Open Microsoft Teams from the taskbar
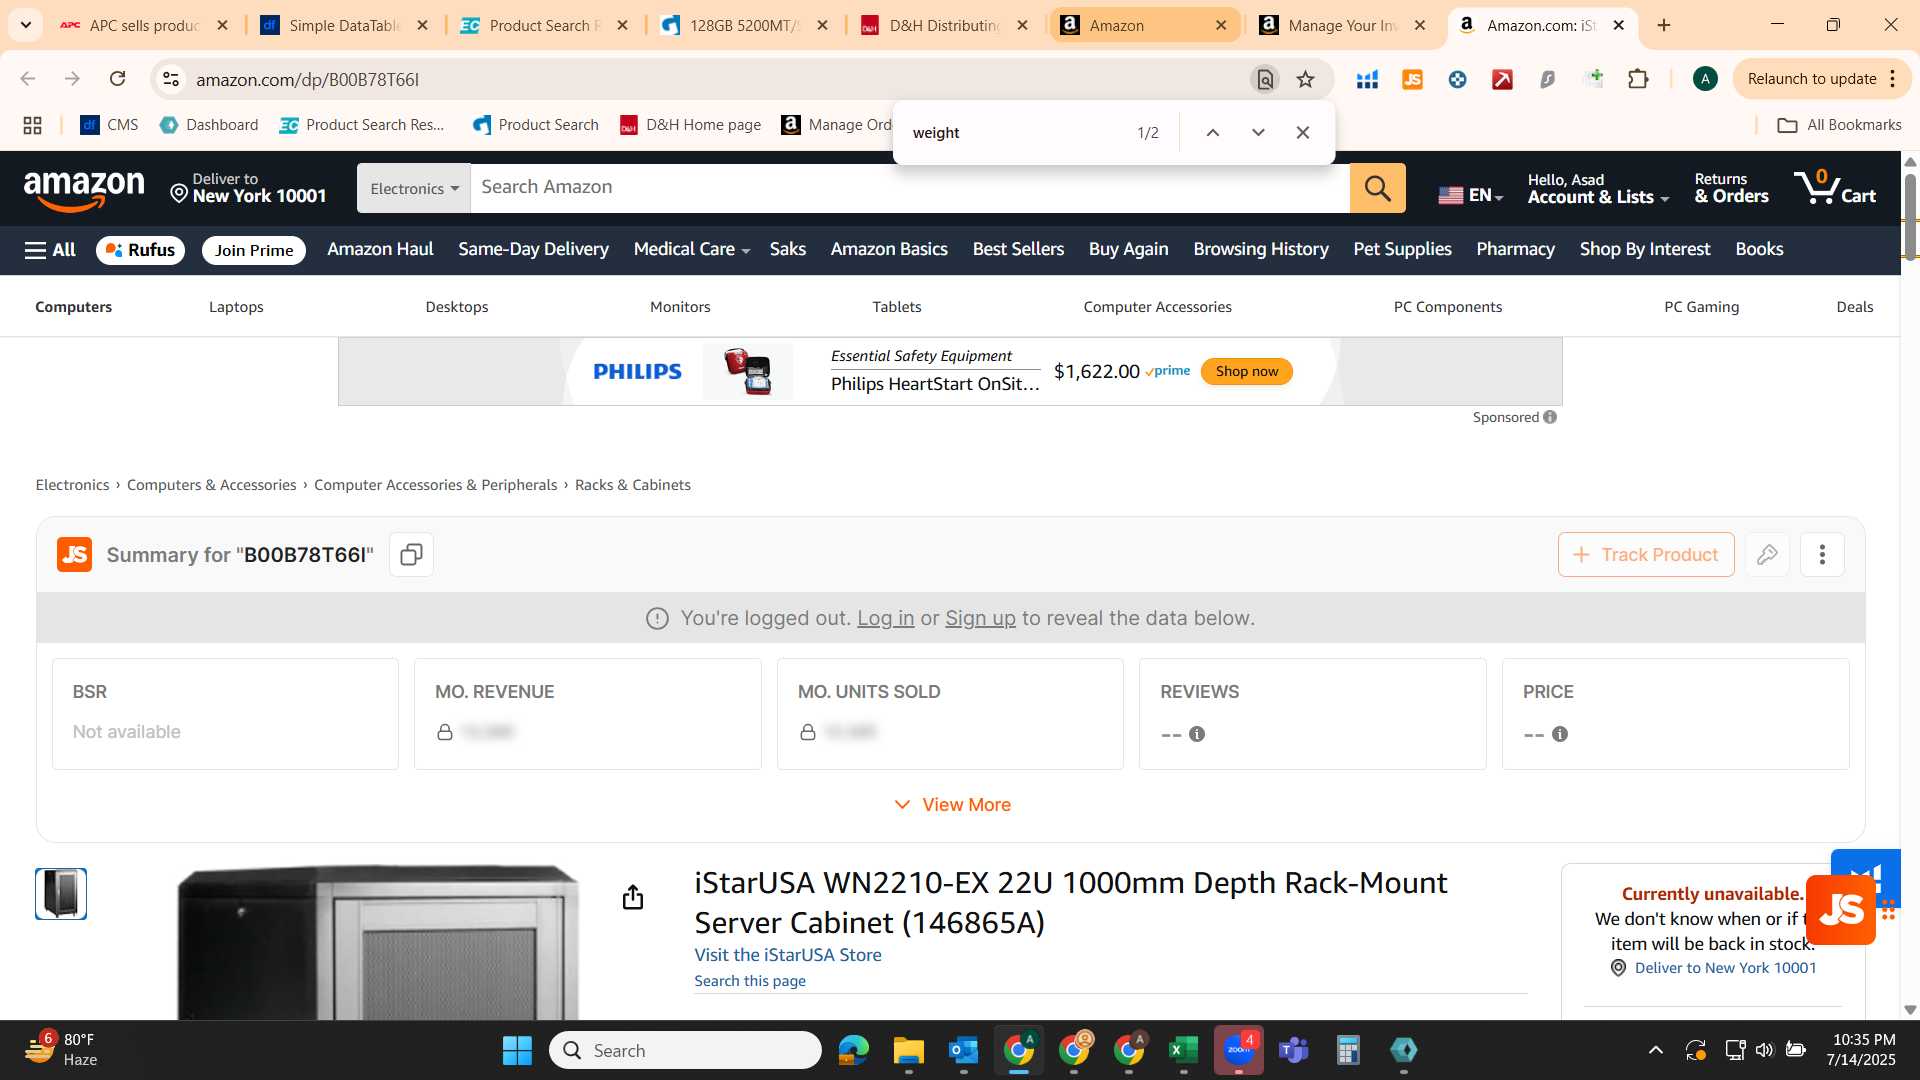1920x1080 pixels. (x=1293, y=1050)
